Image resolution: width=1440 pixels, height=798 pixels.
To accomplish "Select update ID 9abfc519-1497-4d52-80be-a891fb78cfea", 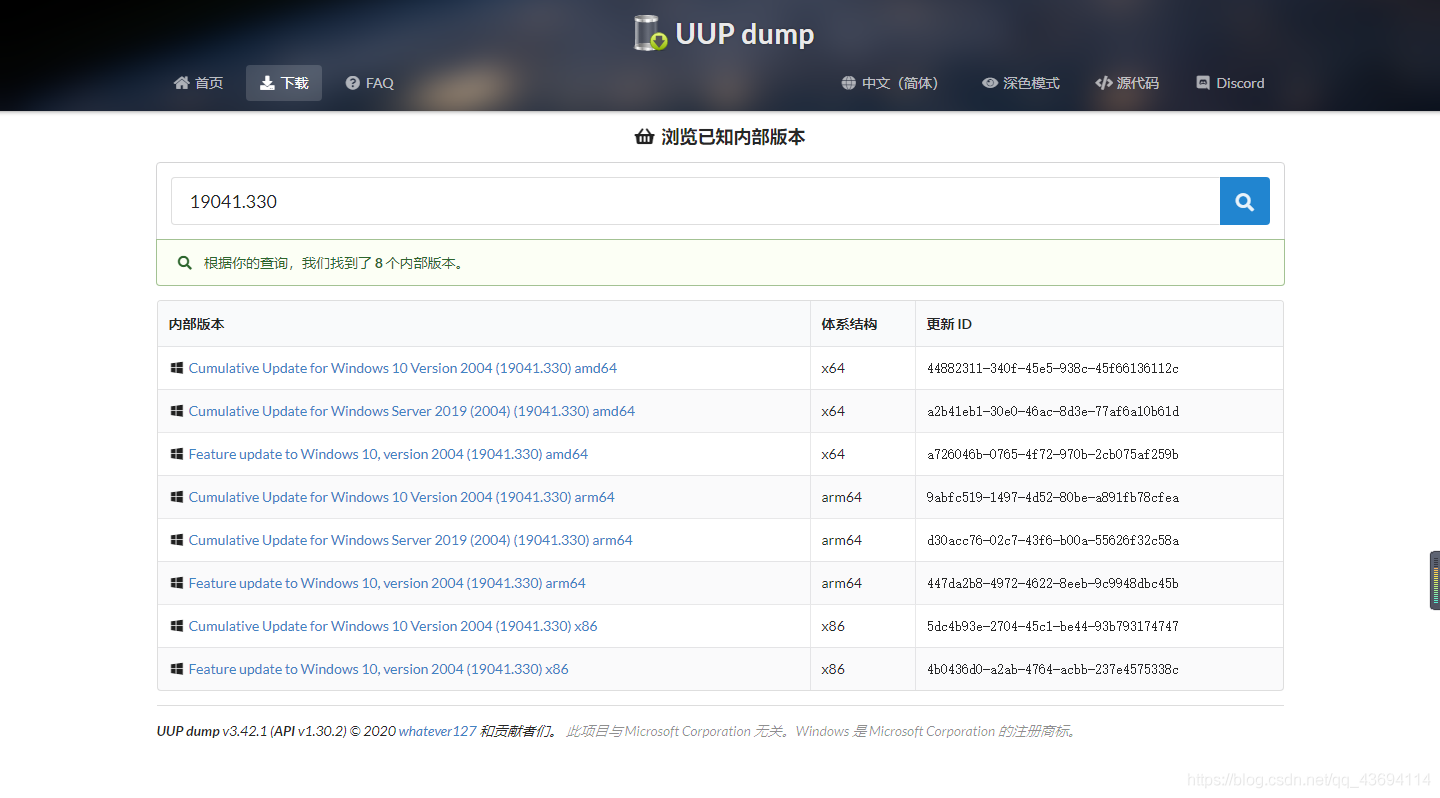I will [1053, 497].
